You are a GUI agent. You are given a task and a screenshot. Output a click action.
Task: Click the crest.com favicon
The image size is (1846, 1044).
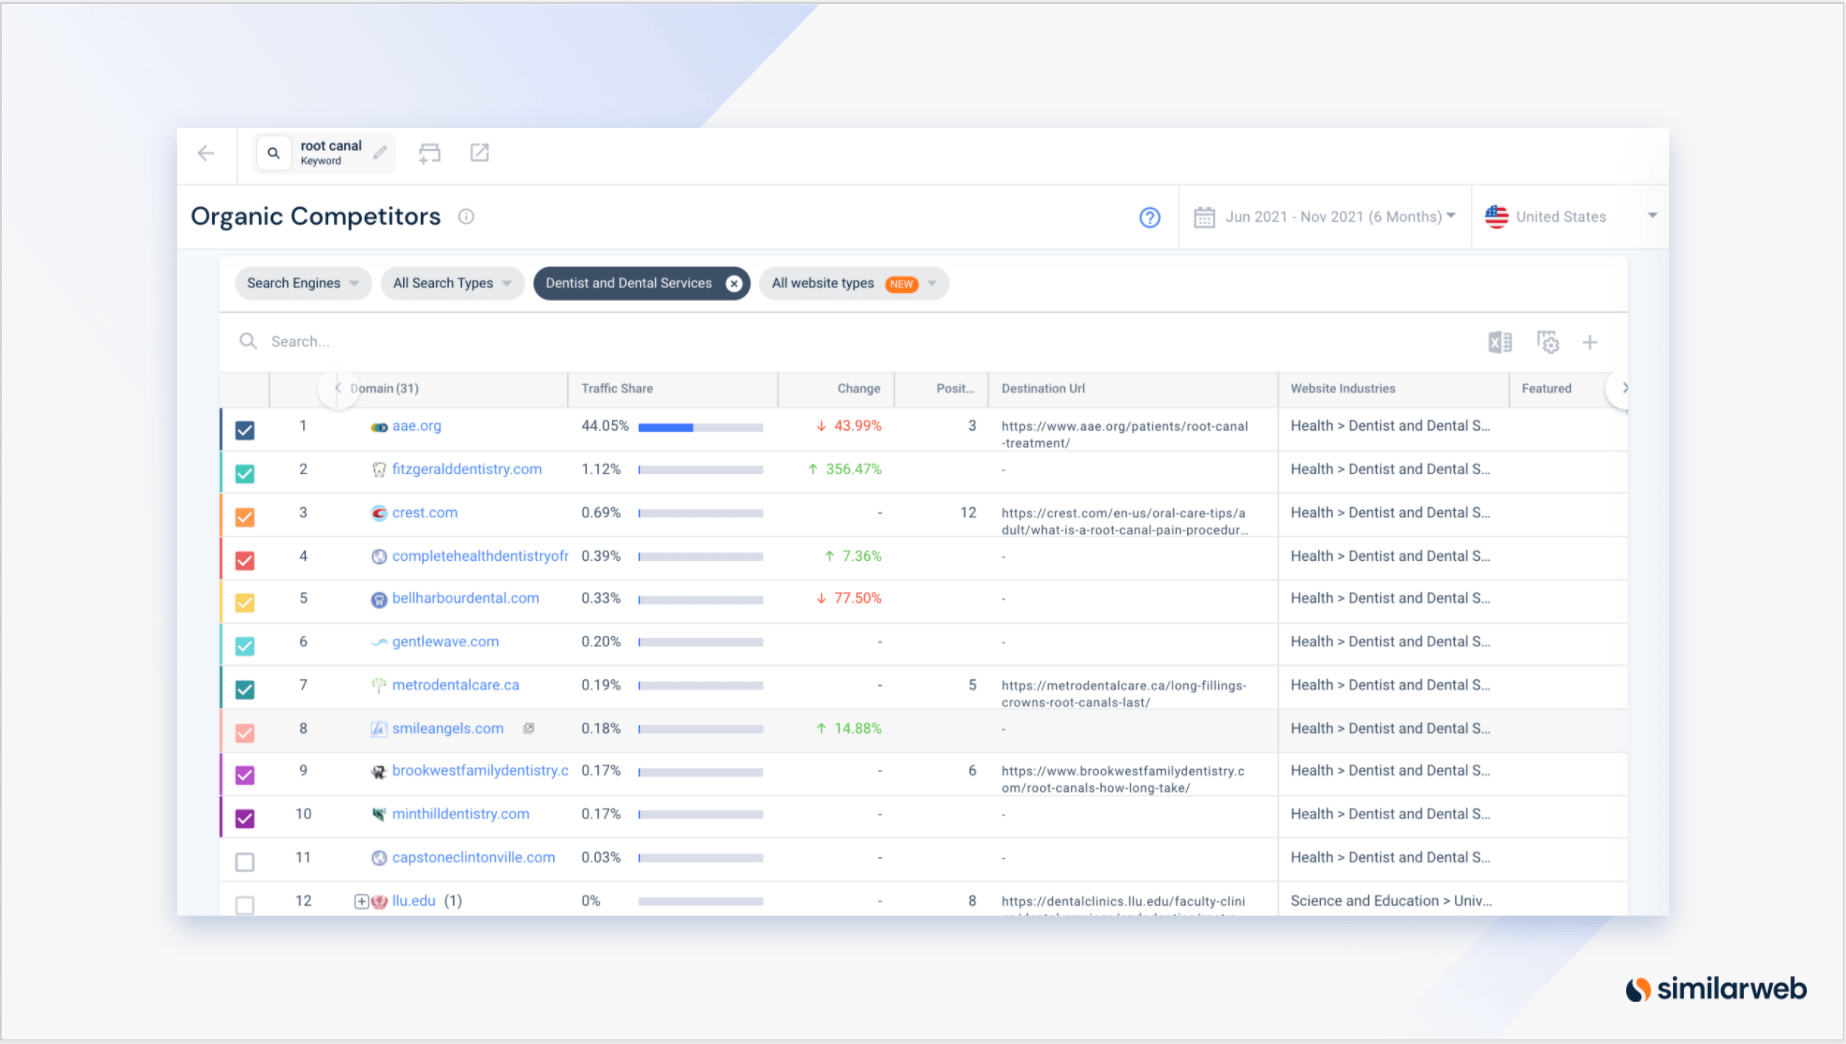click(379, 513)
